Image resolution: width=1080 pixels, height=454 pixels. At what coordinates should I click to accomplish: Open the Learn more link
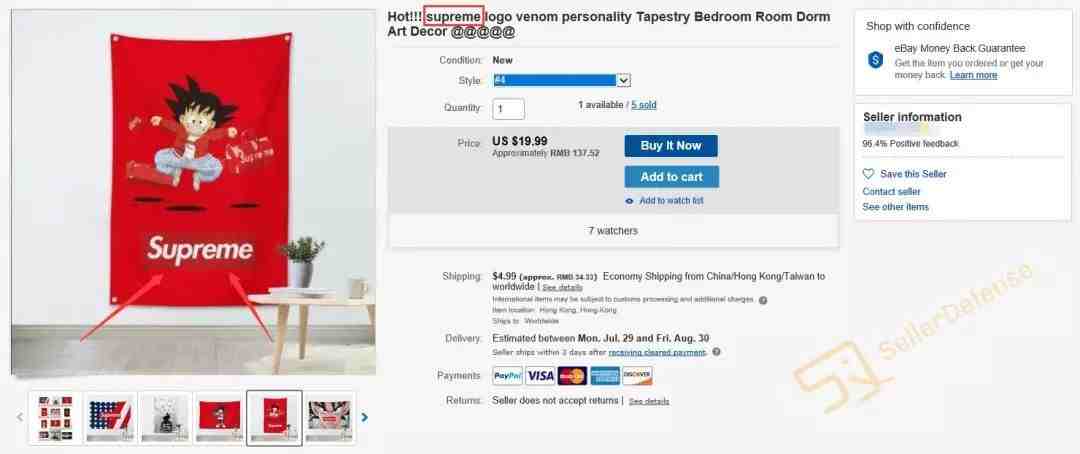tap(973, 75)
